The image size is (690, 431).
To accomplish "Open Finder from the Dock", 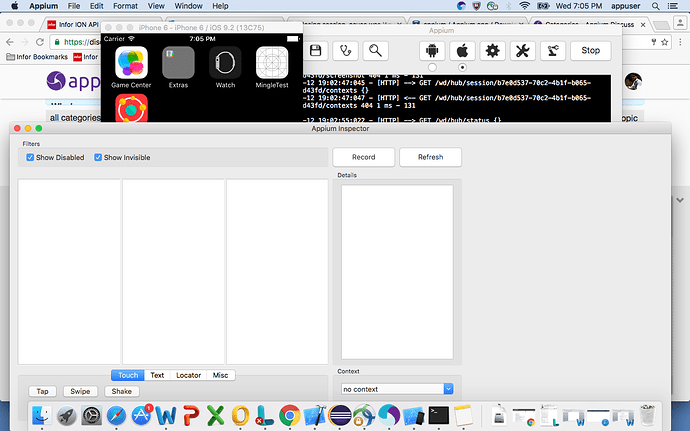I will click(x=41, y=415).
